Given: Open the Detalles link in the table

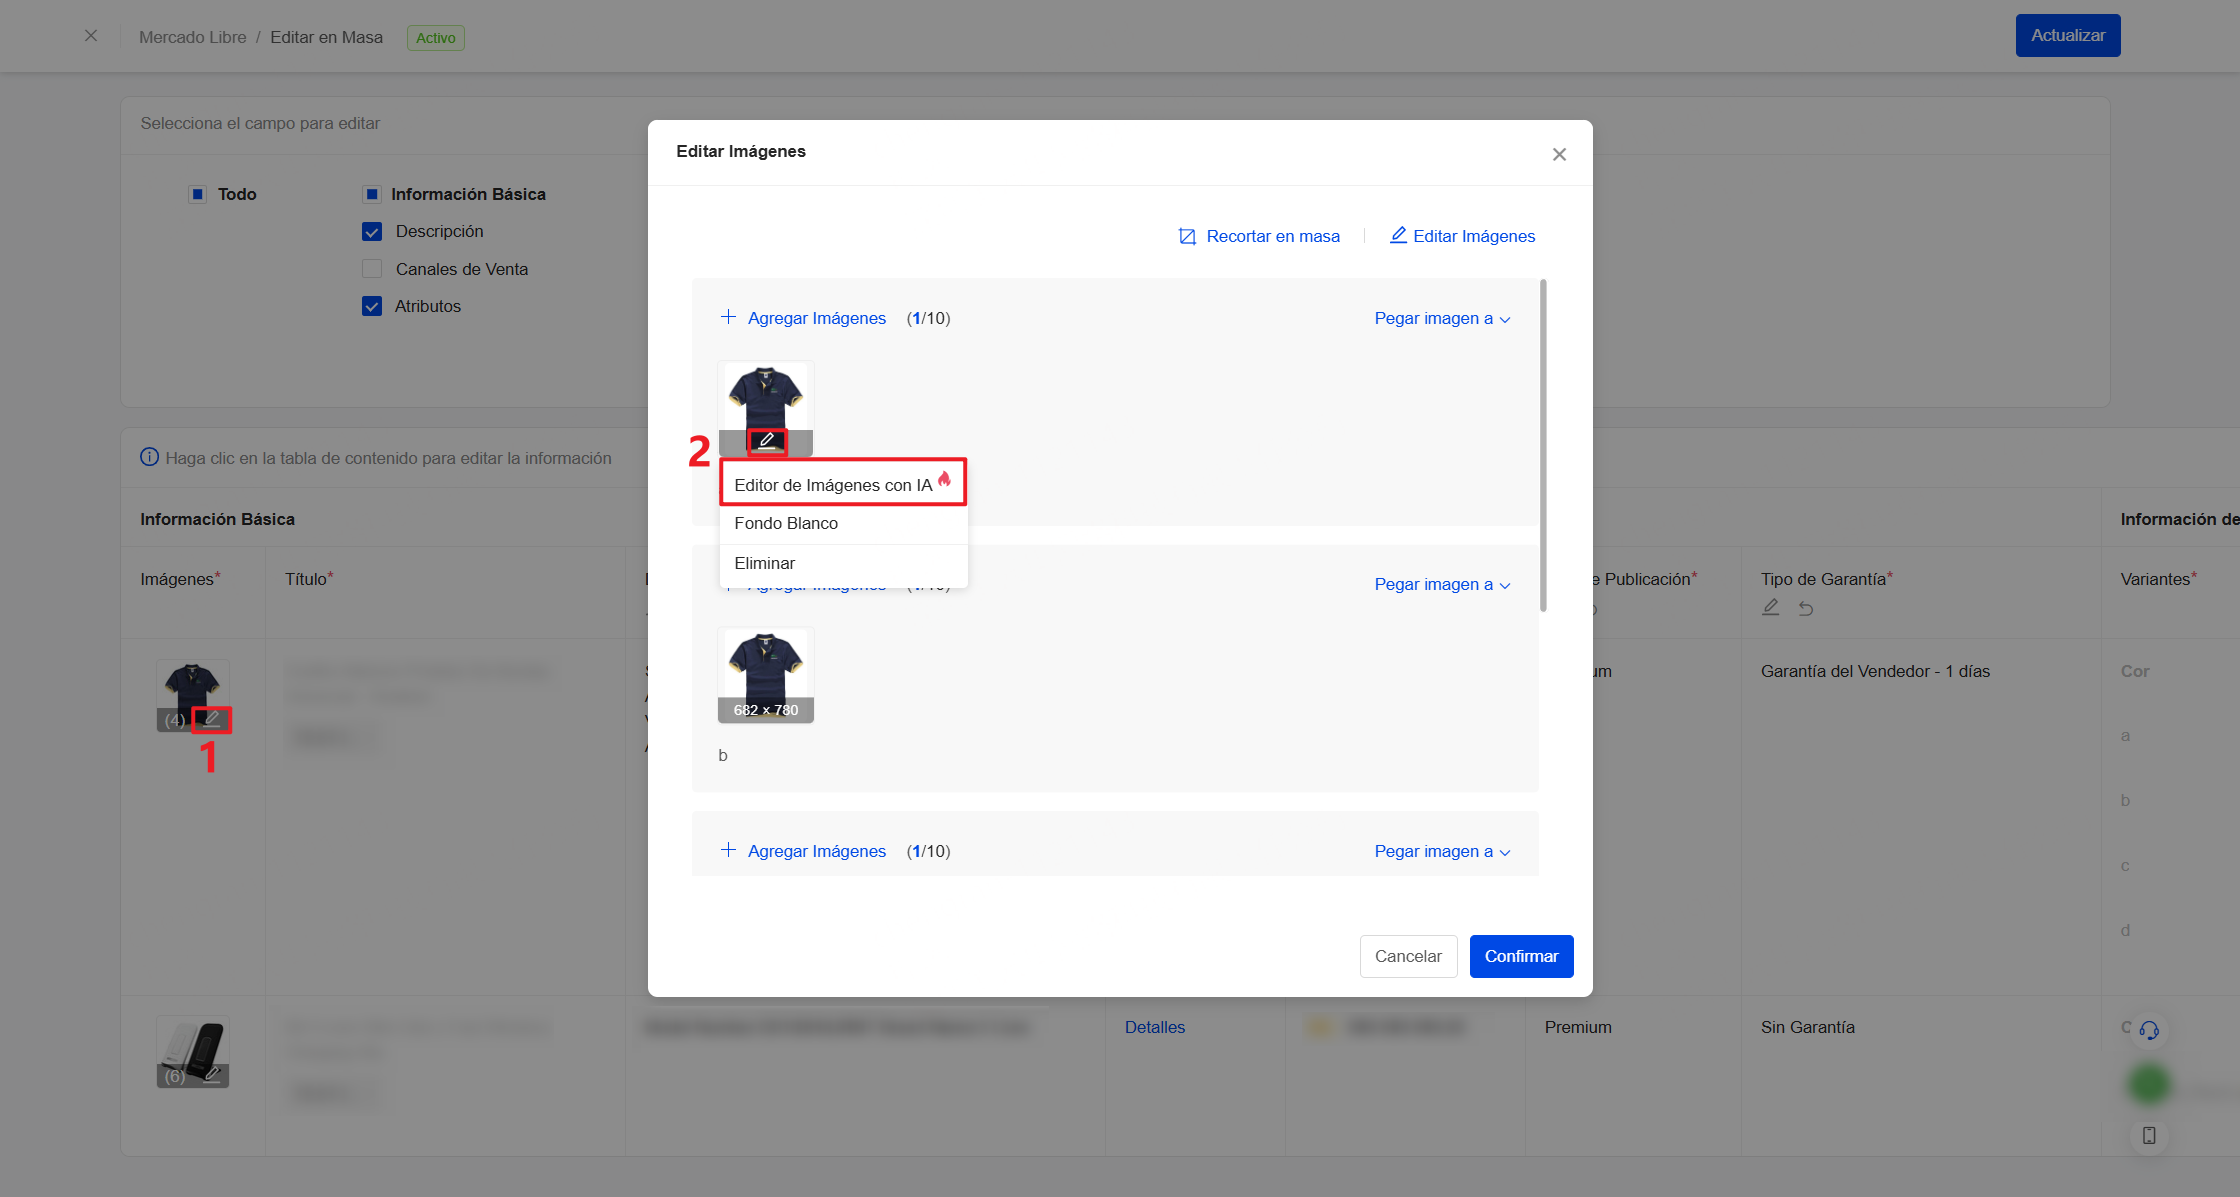Looking at the screenshot, I should (1155, 1027).
